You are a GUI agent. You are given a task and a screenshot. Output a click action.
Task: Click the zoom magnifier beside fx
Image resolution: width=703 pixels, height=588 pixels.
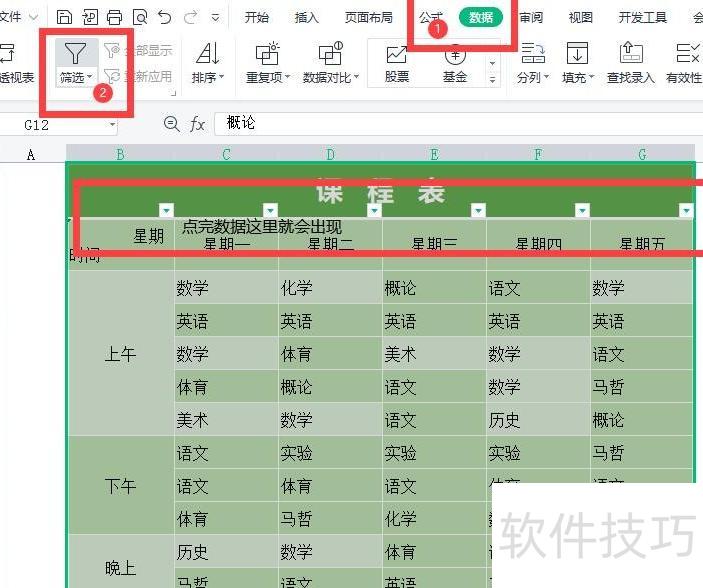[172, 123]
